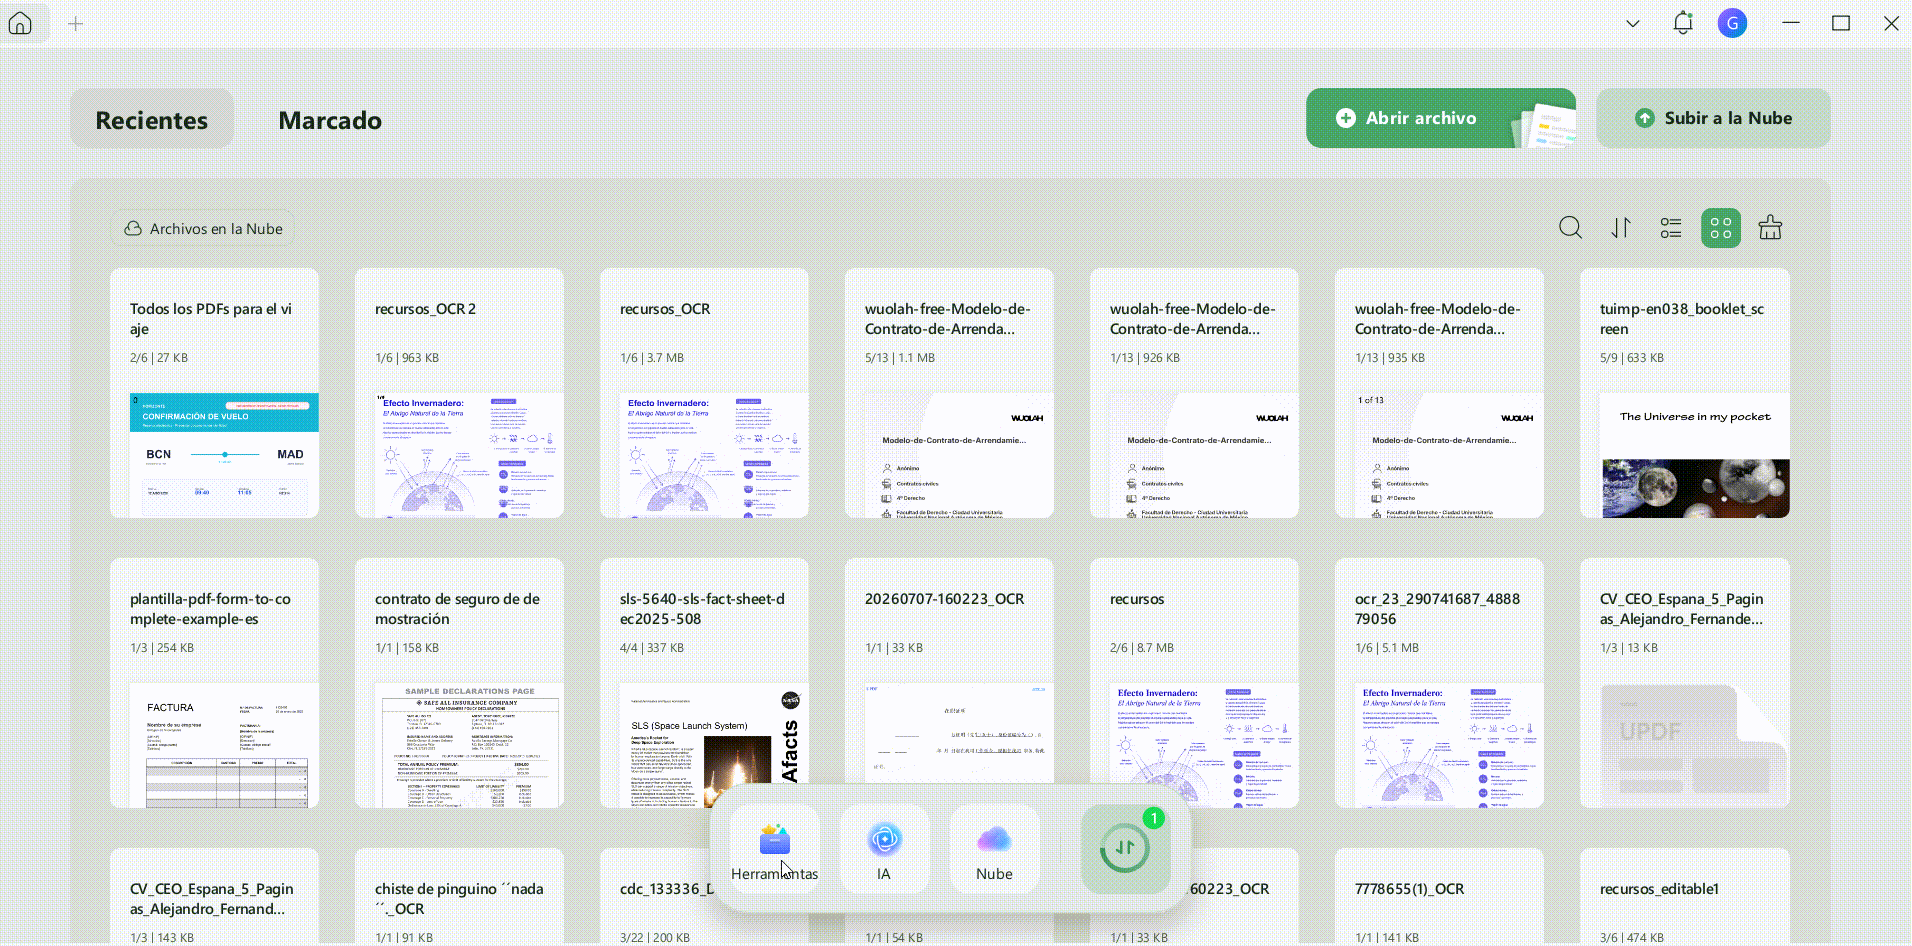The height and width of the screenshot is (946, 1912).
Task: Open 20260707-160223_OCR 33 KB file
Action: tap(949, 683)
